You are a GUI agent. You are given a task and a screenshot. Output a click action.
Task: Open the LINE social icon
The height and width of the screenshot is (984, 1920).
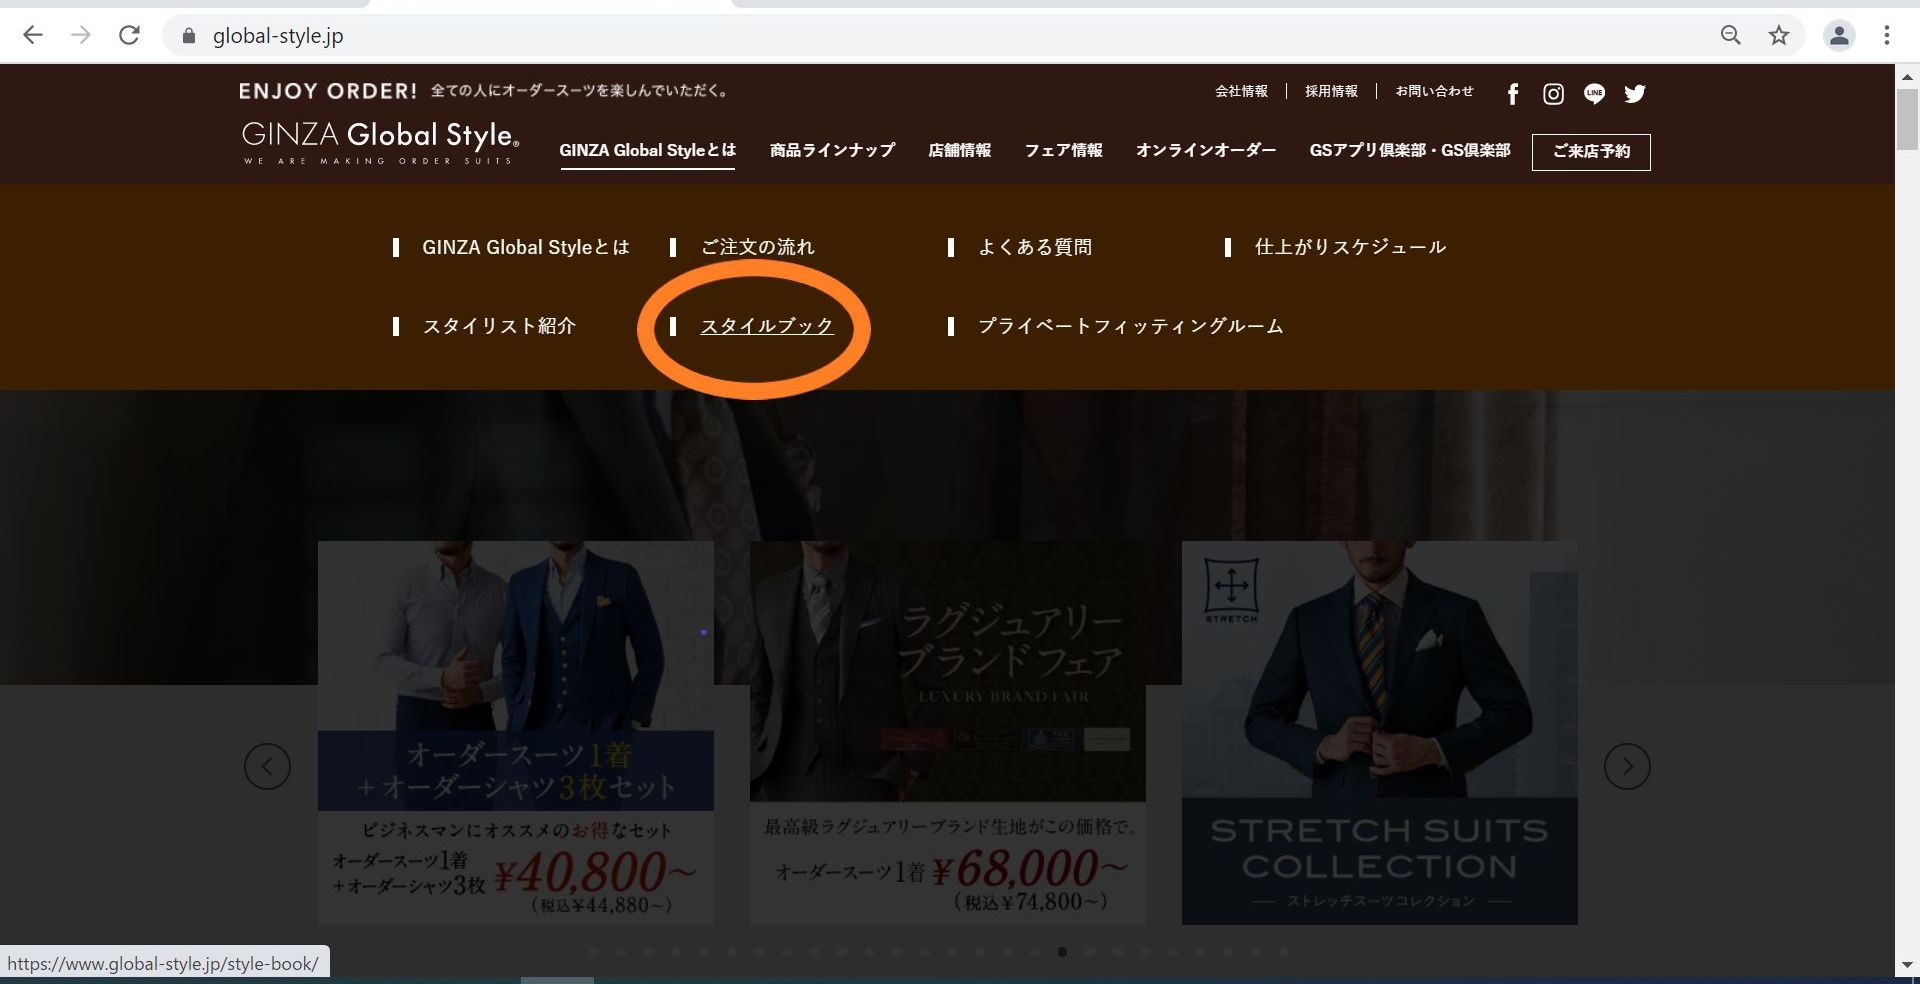(x=1594, y=94)
